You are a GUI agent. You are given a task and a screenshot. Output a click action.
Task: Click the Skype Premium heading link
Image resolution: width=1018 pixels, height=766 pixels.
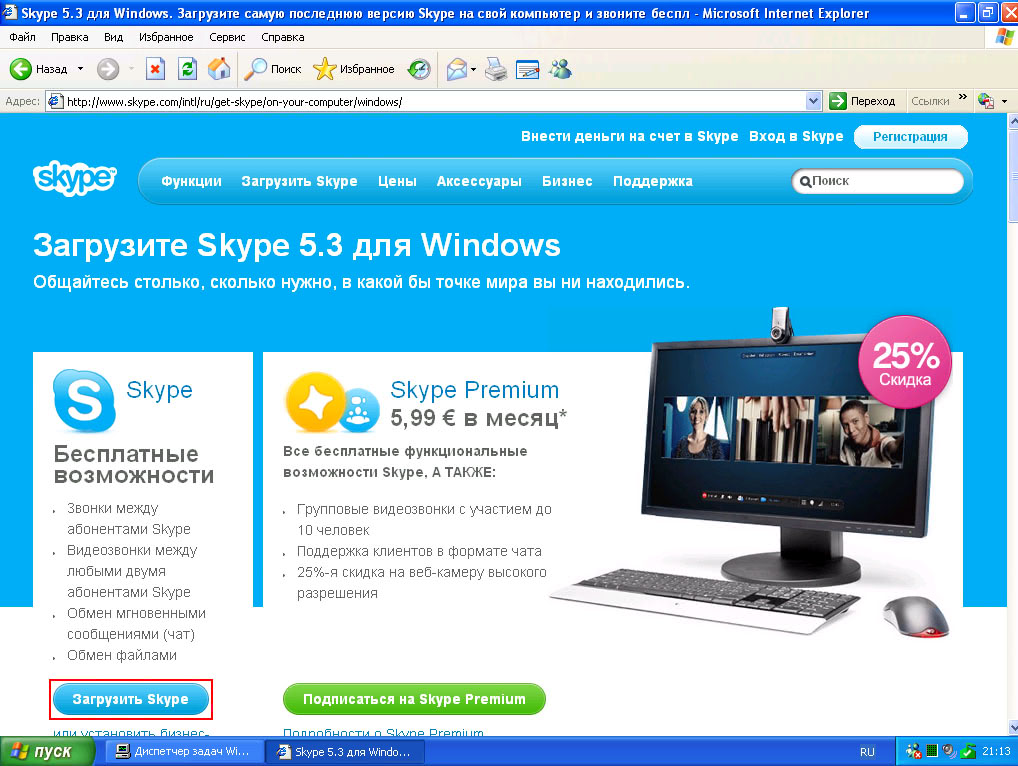[x=475, y=390]
